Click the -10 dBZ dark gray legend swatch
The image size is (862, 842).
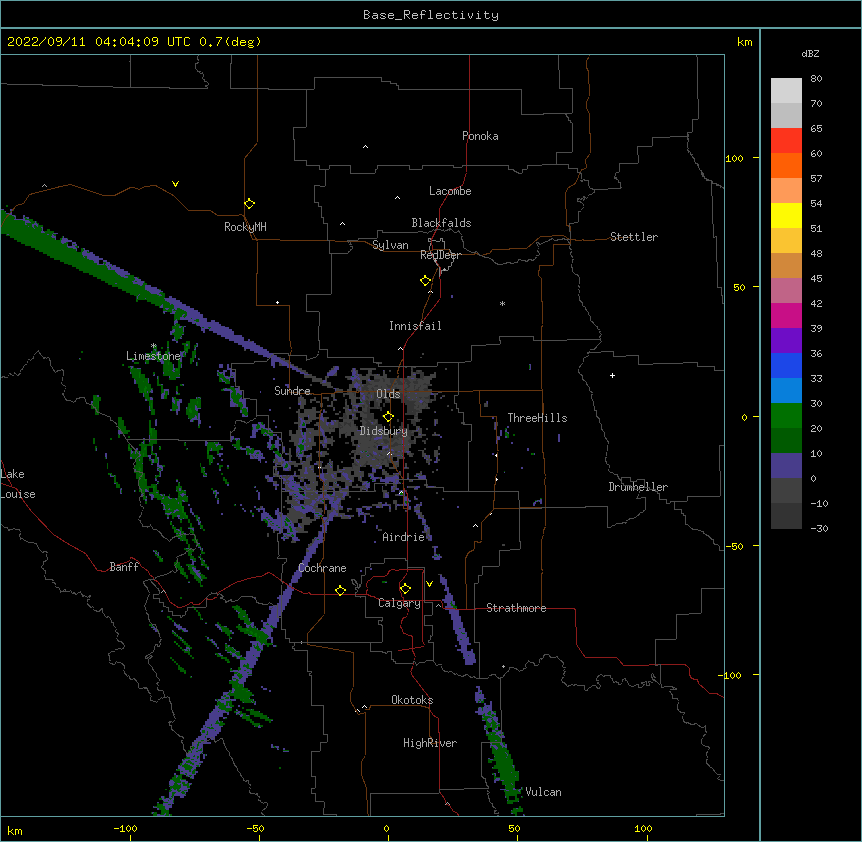tap(786, 516)
